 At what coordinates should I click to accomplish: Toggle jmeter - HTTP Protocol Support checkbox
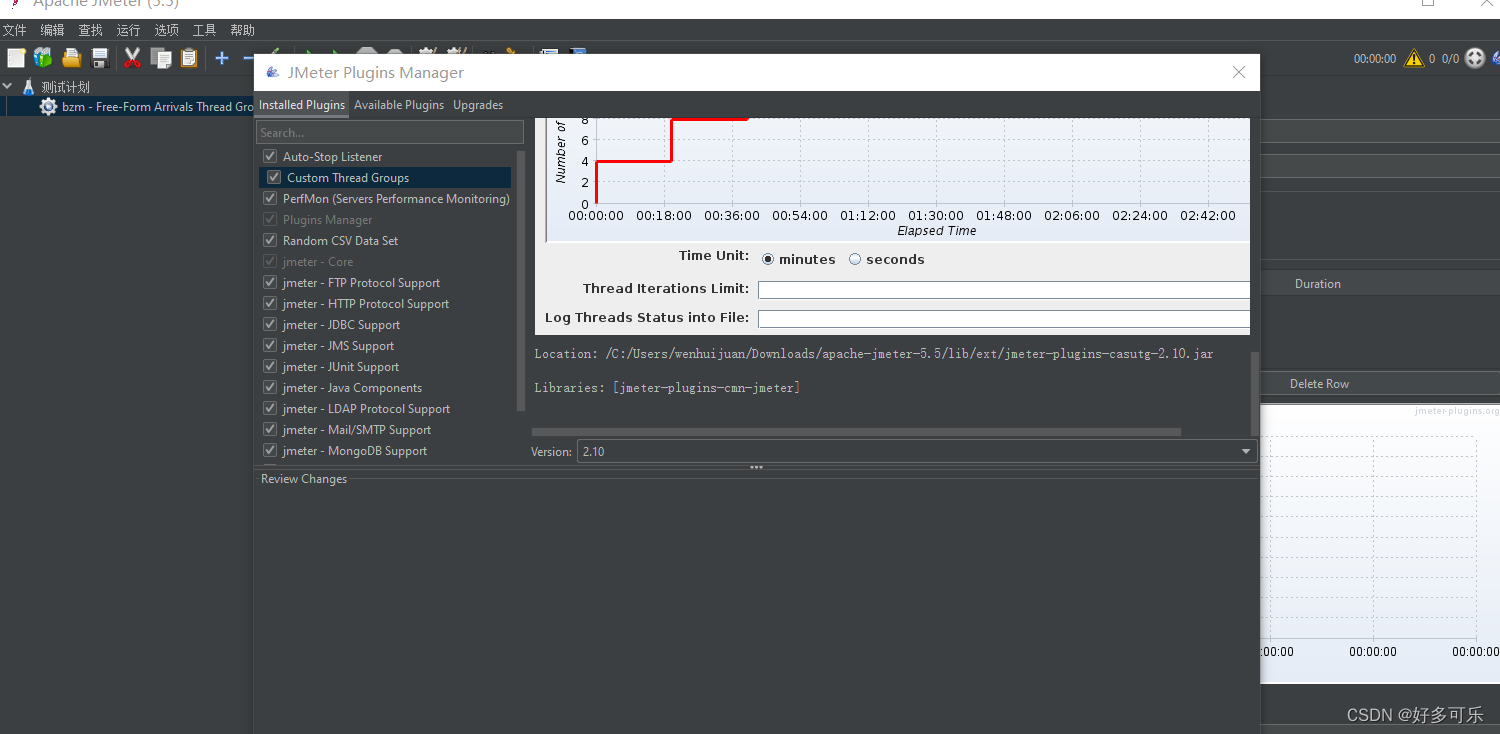(x=270, y=303)
